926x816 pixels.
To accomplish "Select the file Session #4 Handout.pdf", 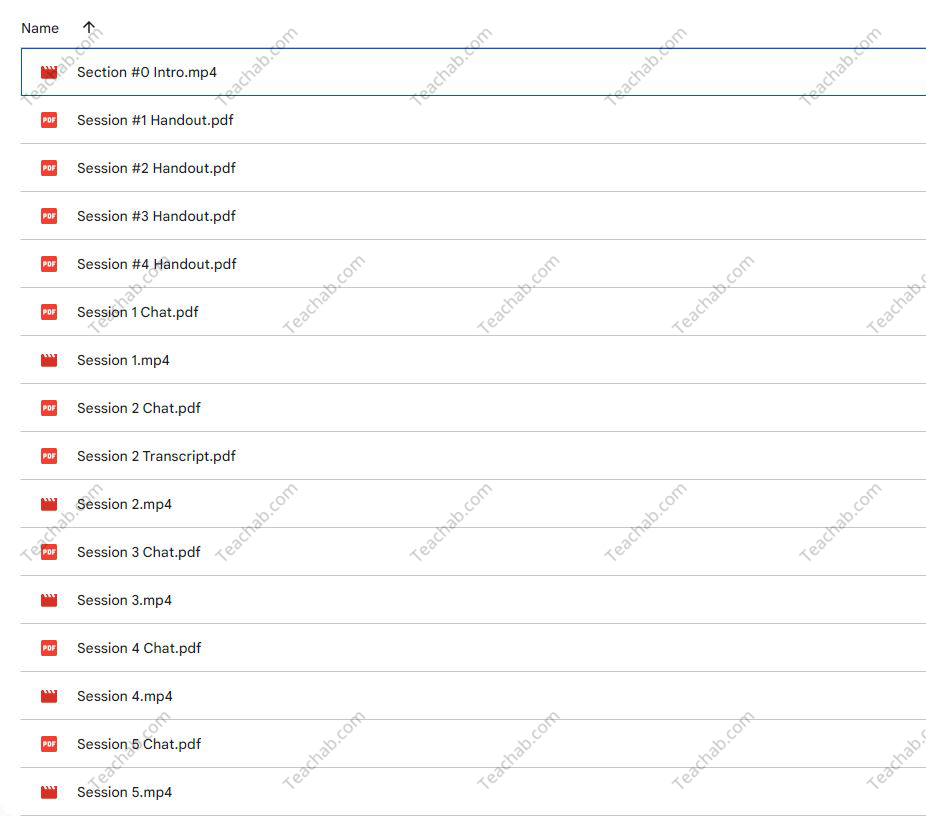I will [474, 264].
